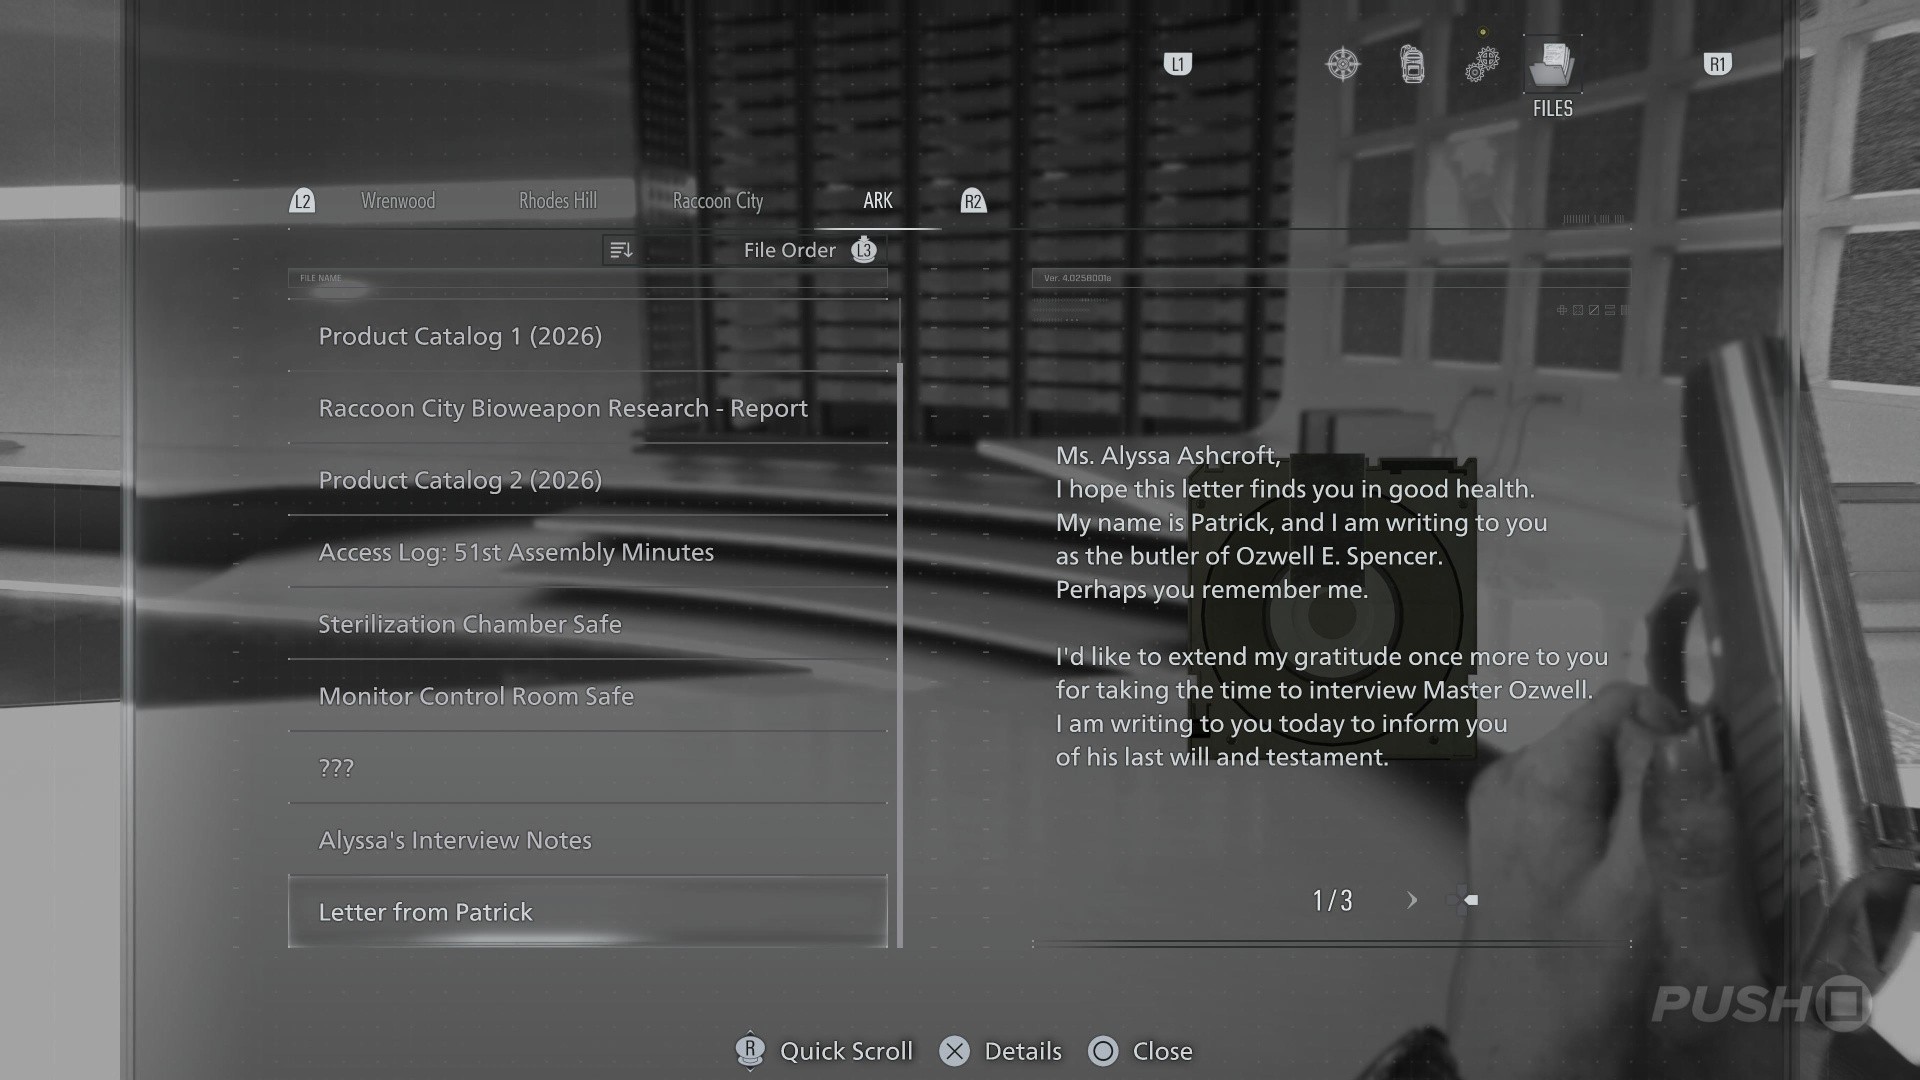The height and width of the screenshot is (1080, 1920).
Task: Switch to the Wrenwood tab
Action: (398, 201)
